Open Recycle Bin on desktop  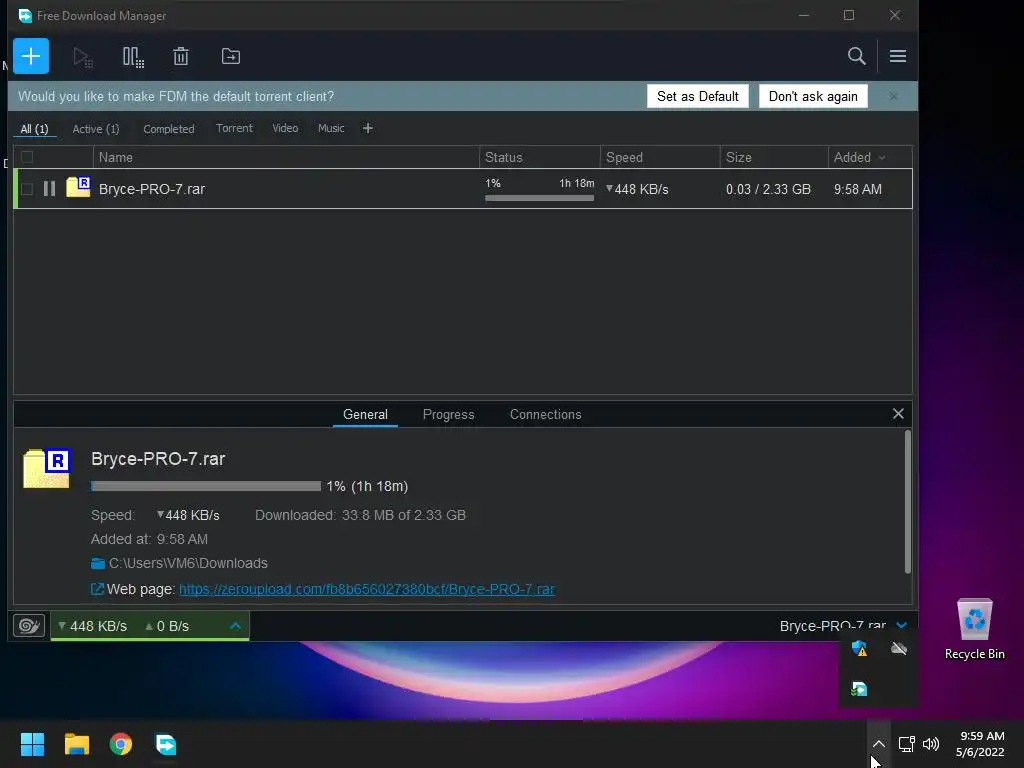pyautogui.click(x=974, y=630)
